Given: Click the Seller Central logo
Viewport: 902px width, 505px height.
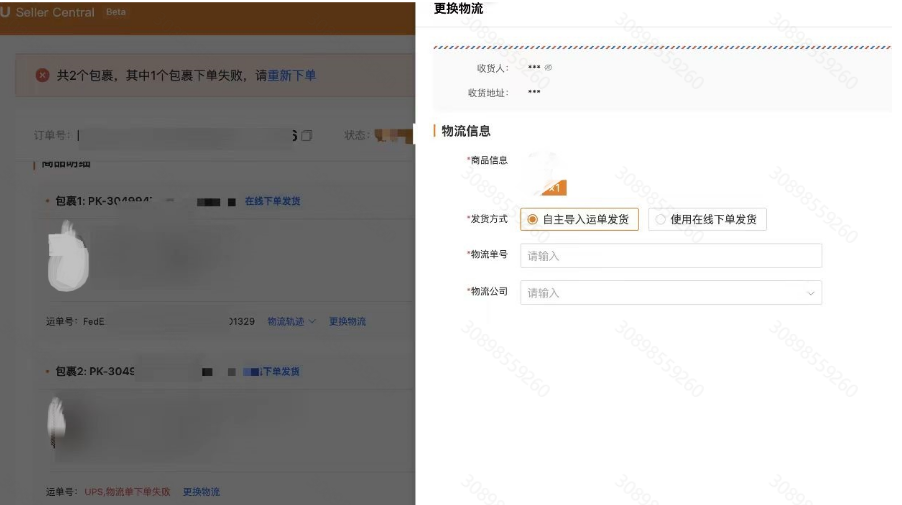Looking at the screenshot, I should pyautogui.click(x=56, y=12).
